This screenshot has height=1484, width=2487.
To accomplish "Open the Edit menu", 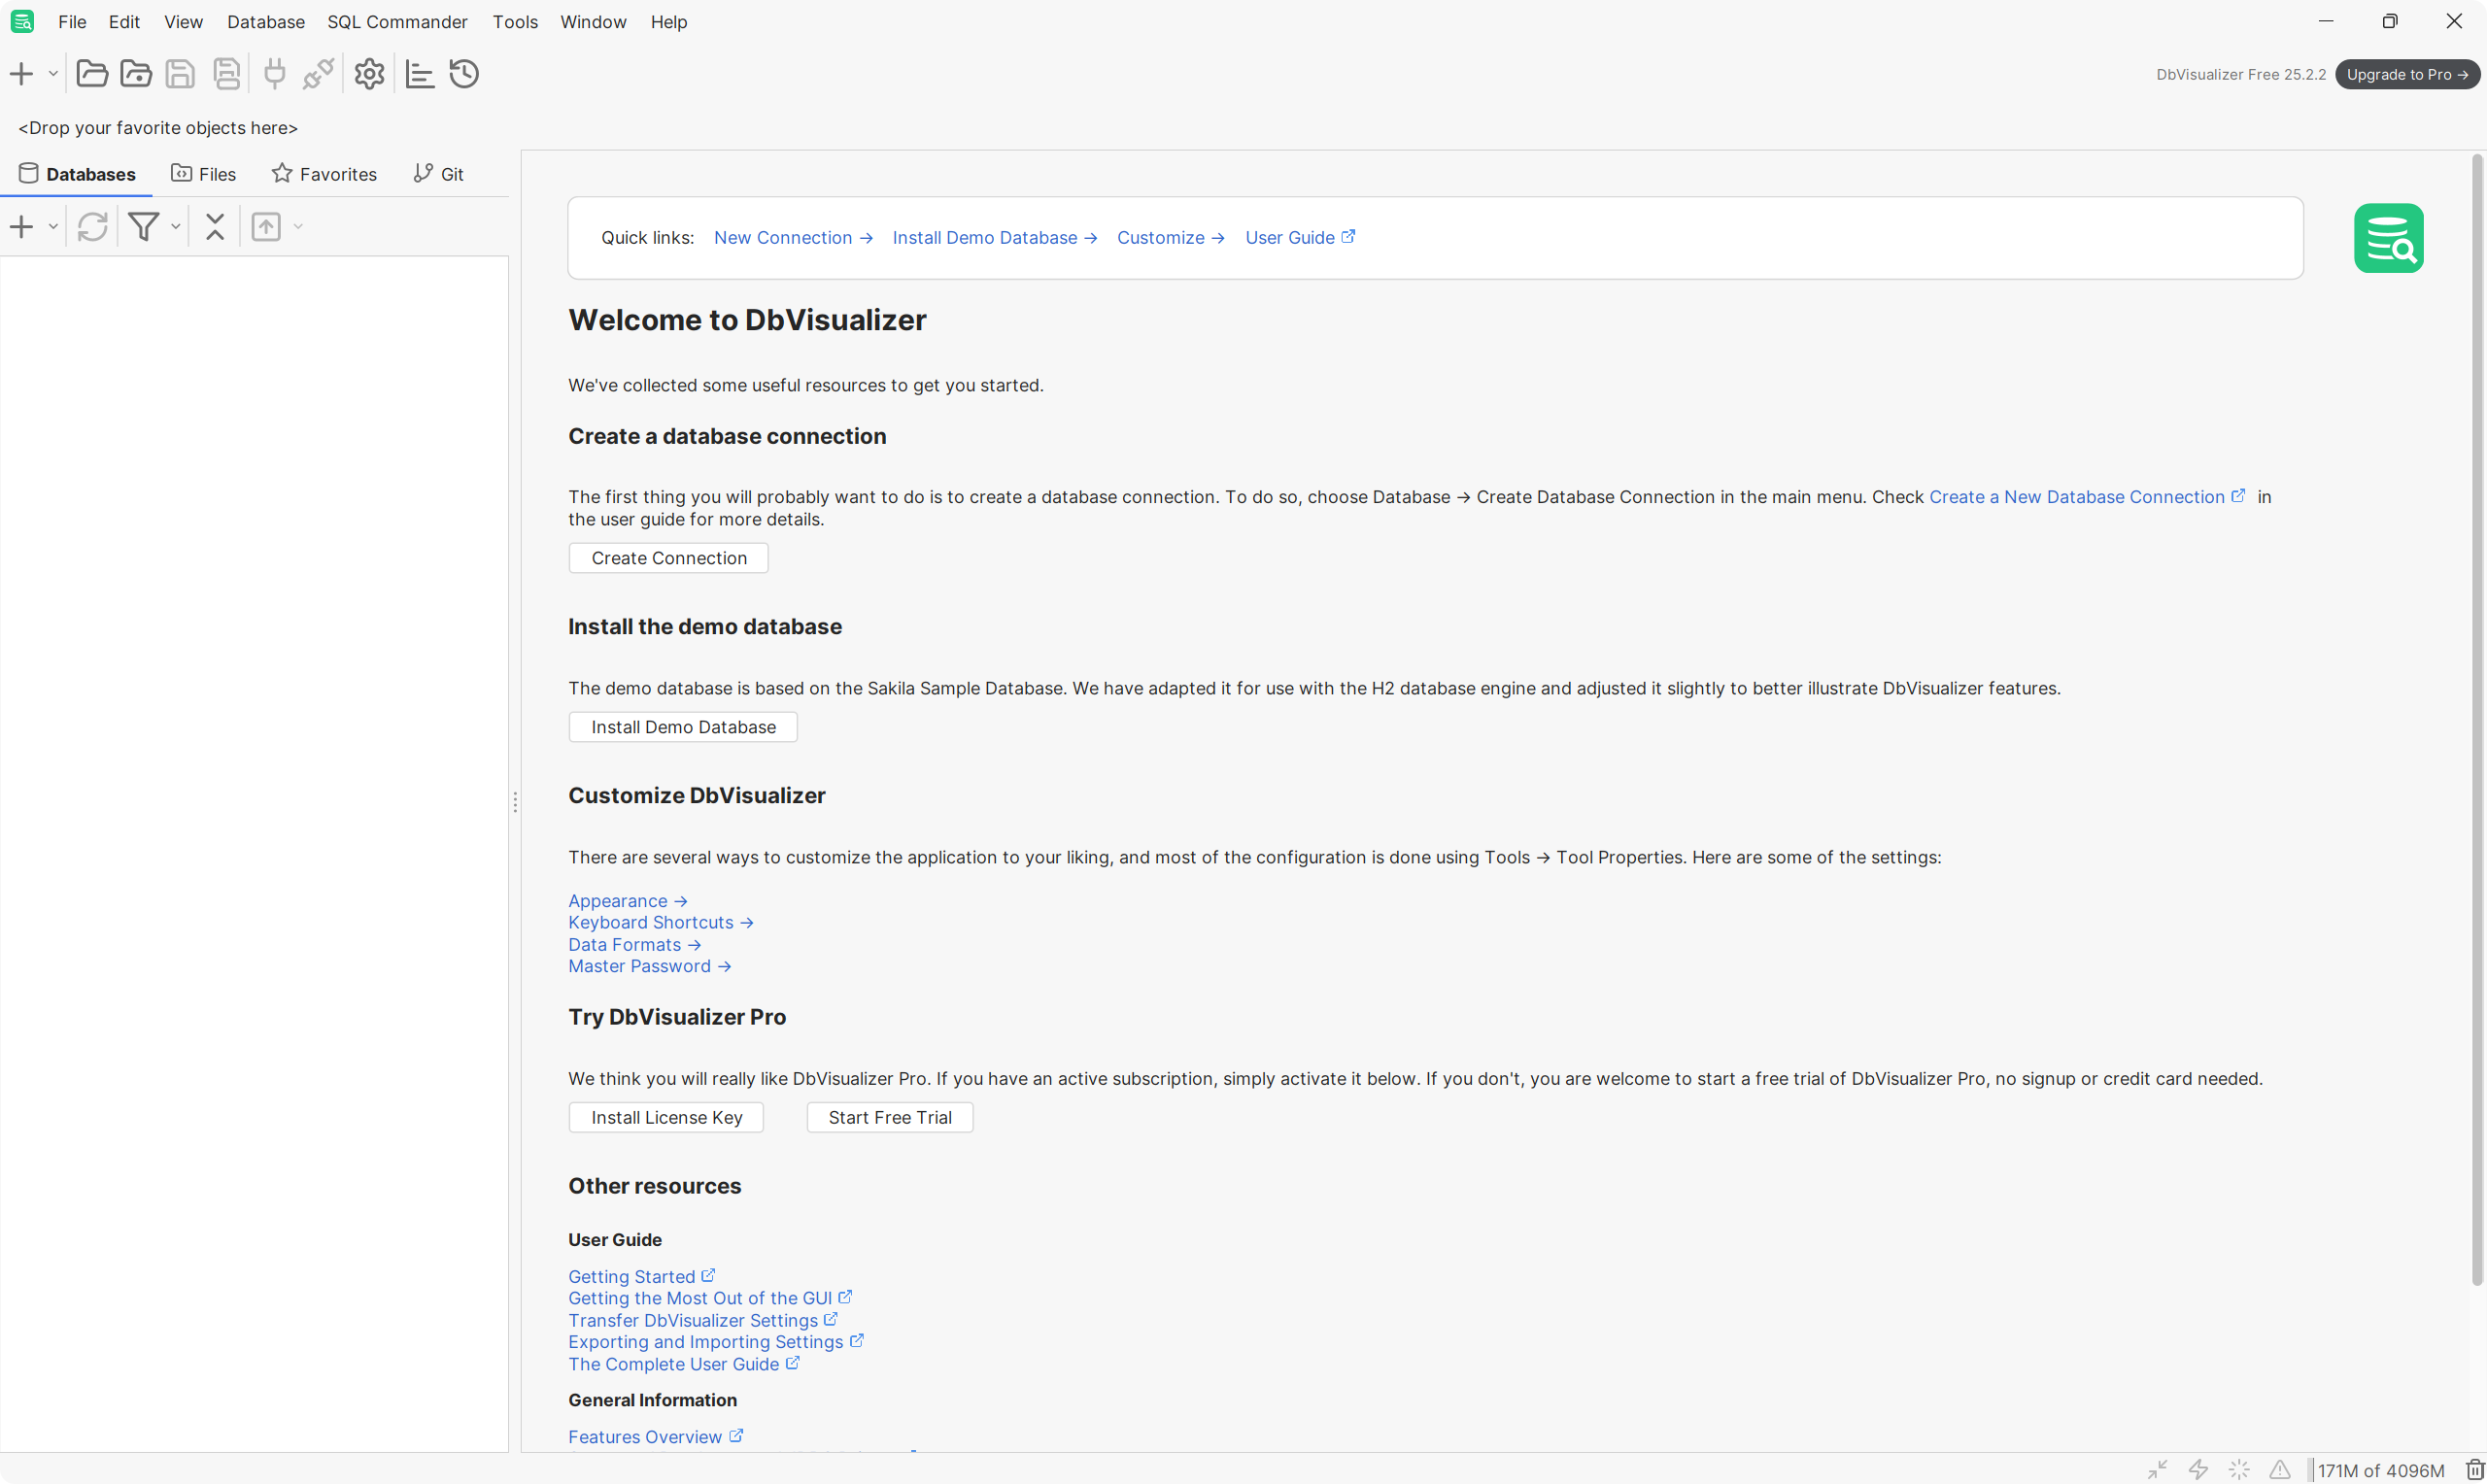I will [124, 22].
